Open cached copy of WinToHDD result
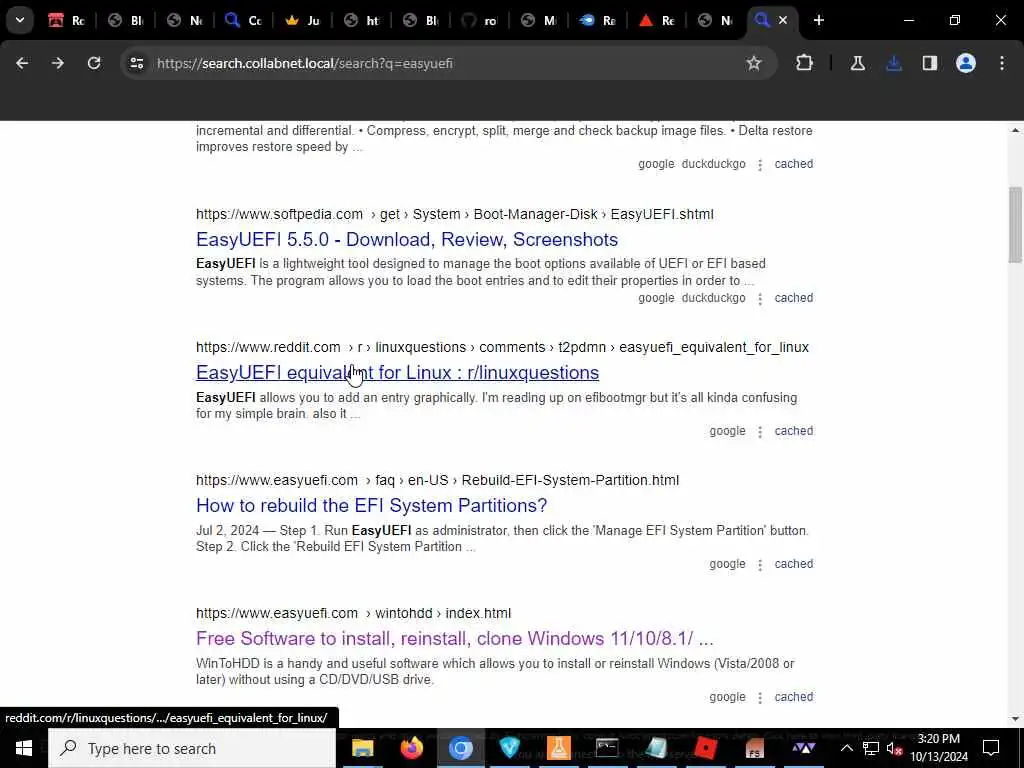 tap(793, 697)
